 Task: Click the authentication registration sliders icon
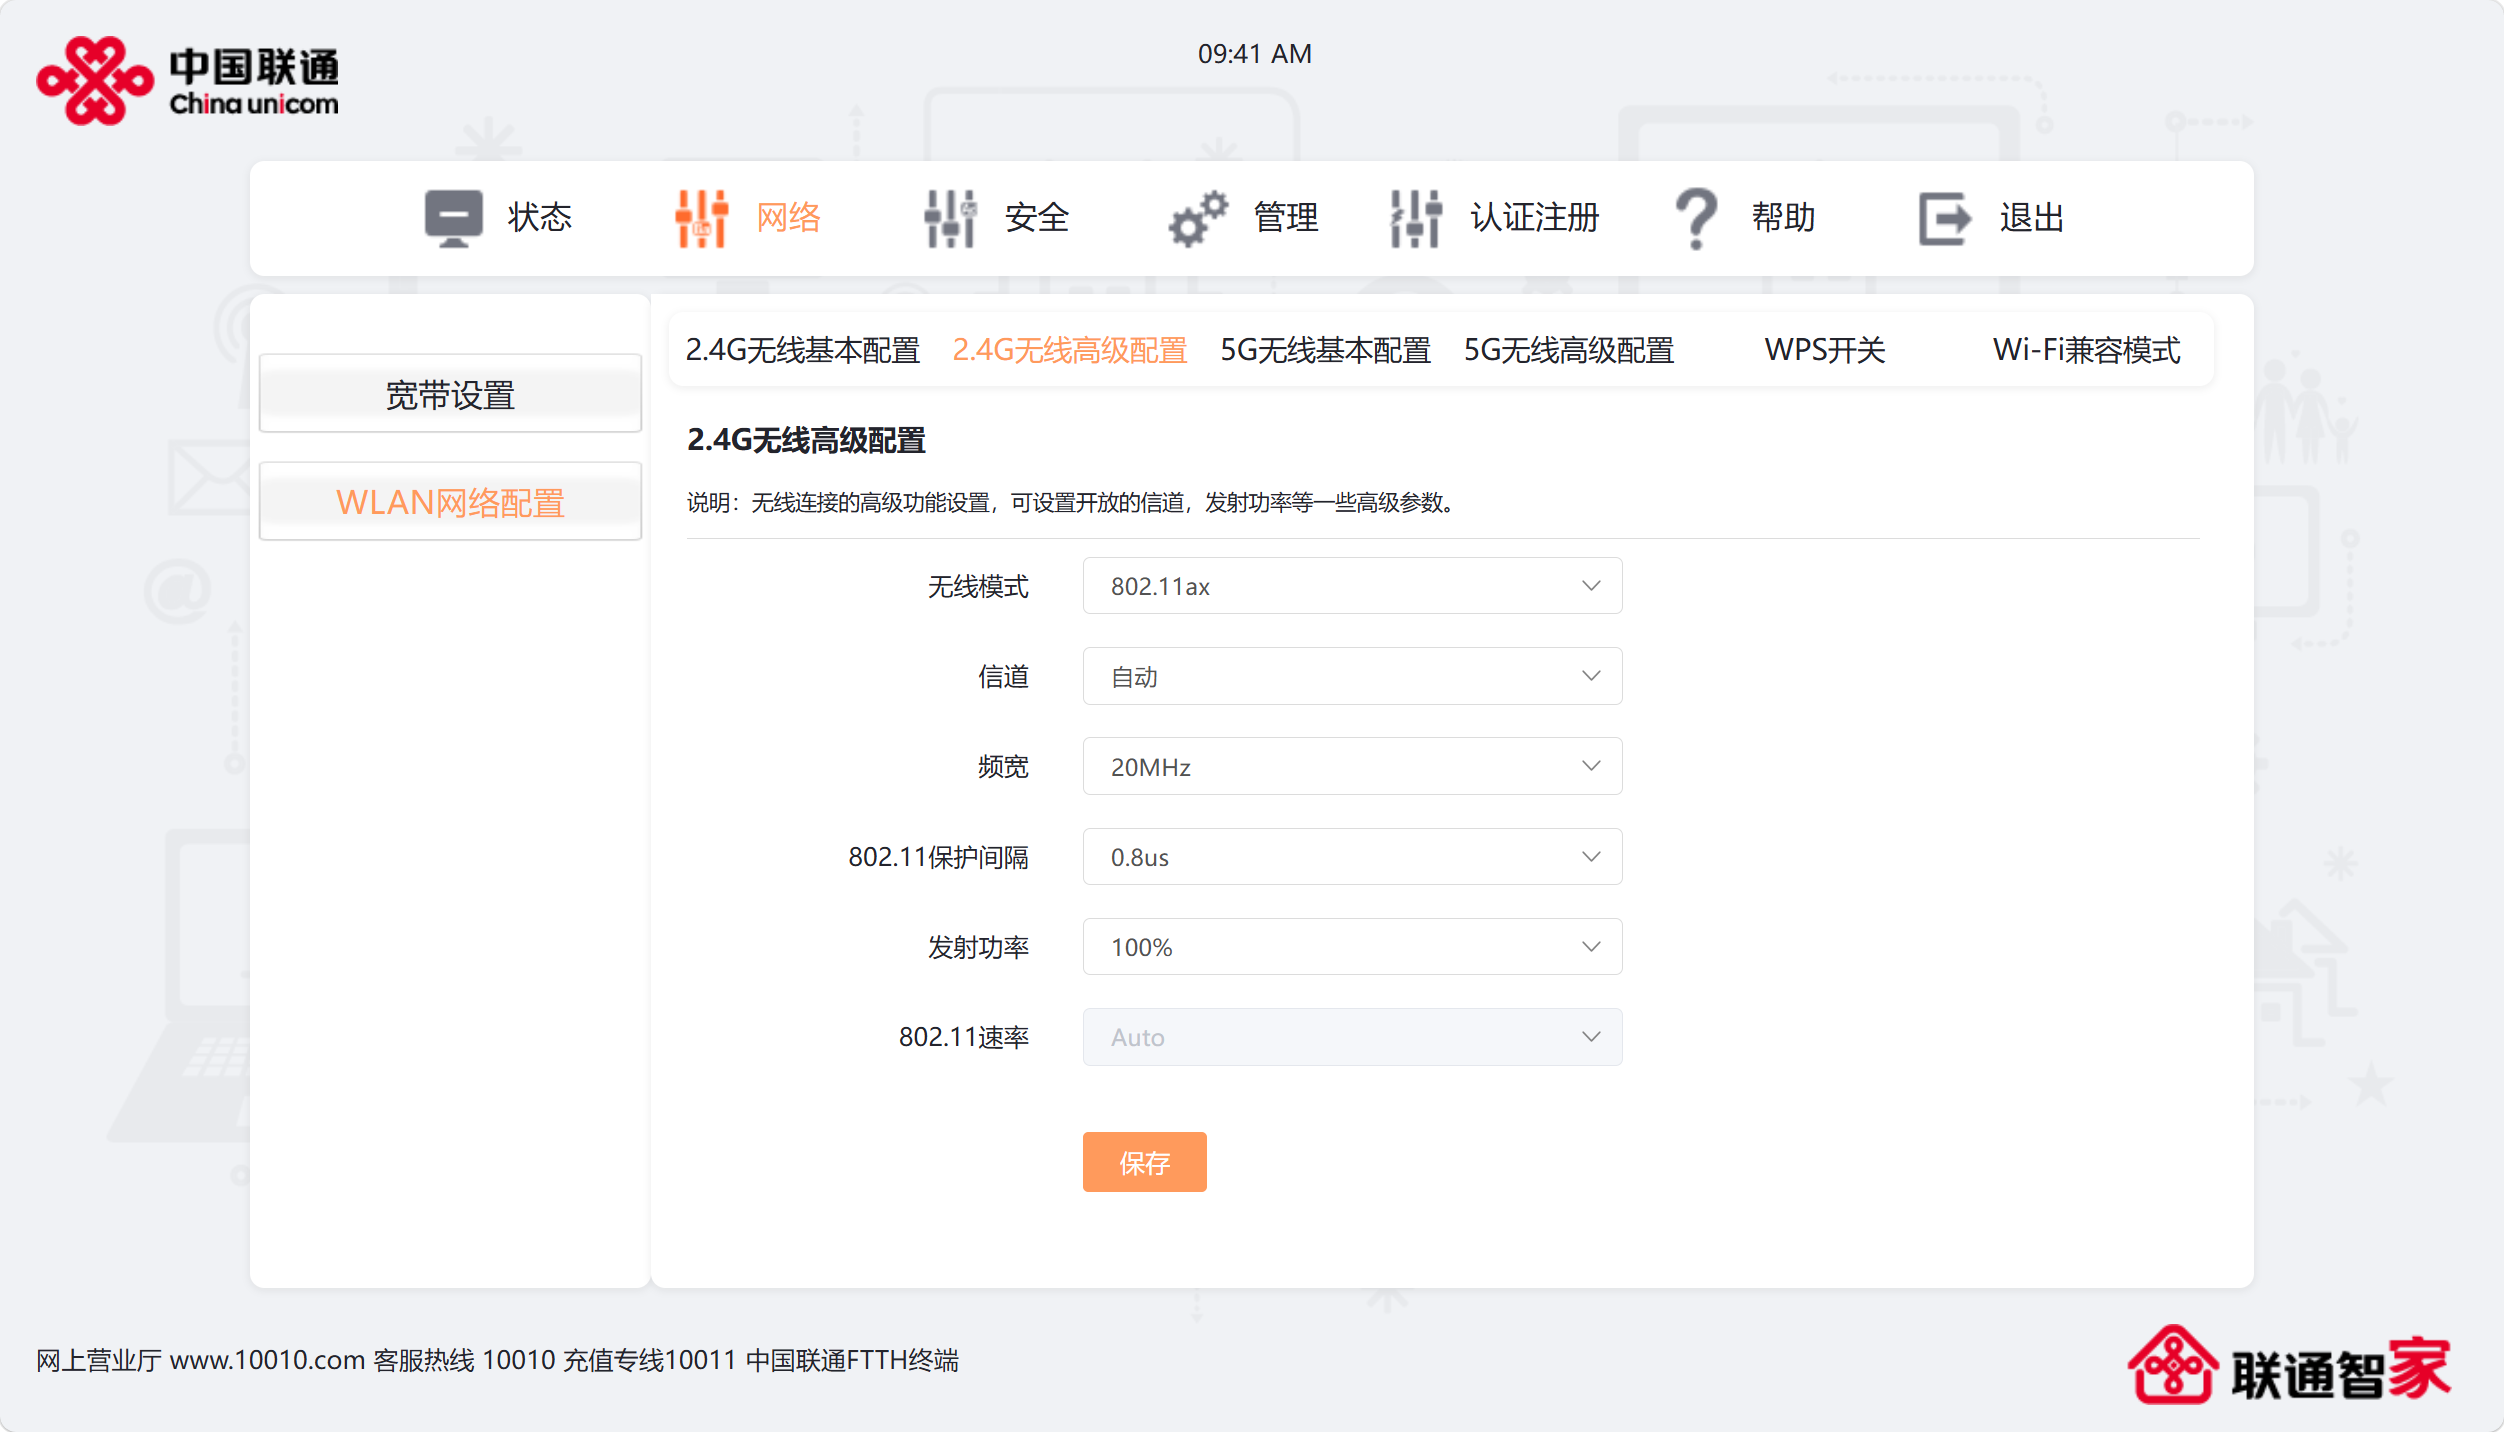pos(1415,217)
